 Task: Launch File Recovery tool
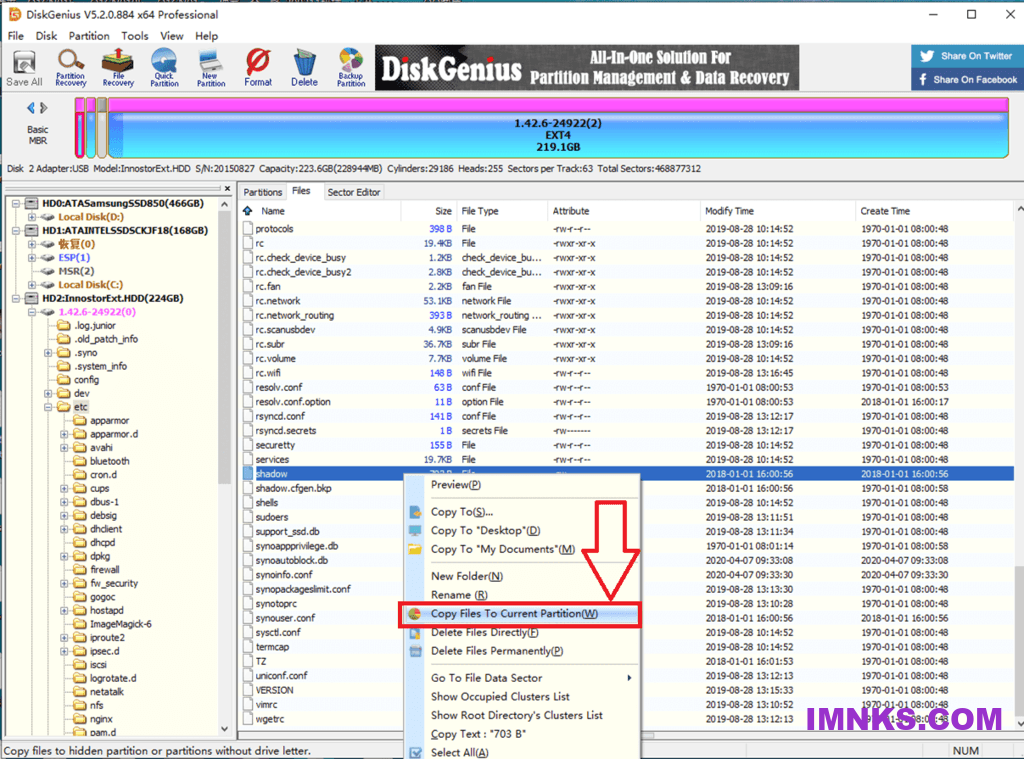click(x=118, y=68)
